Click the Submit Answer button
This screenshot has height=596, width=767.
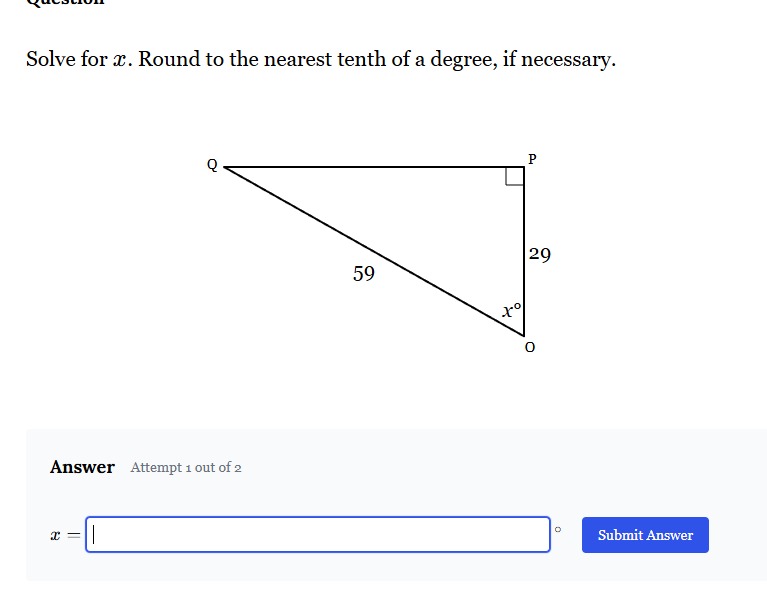(x=645, y=535)
